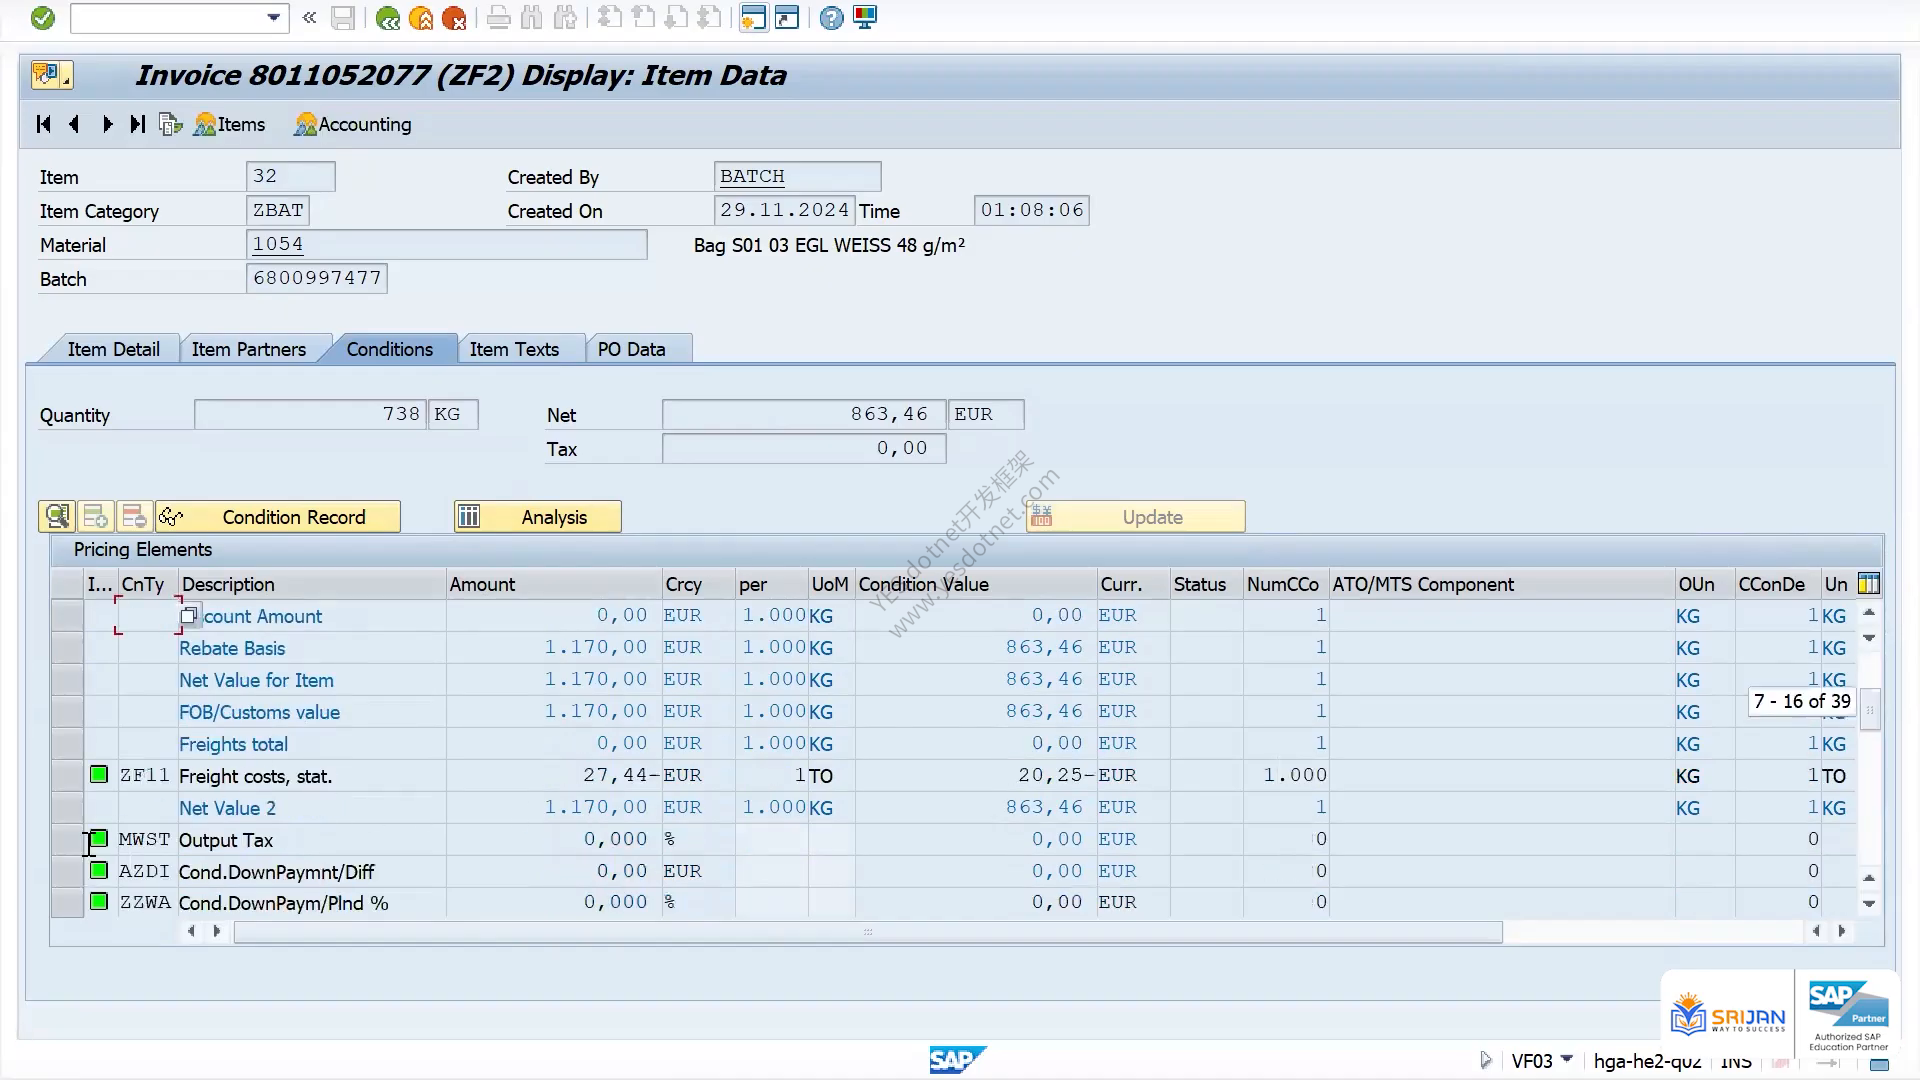Go to next item arrow icon
1920x1080 pixels.
coord(107,124)
